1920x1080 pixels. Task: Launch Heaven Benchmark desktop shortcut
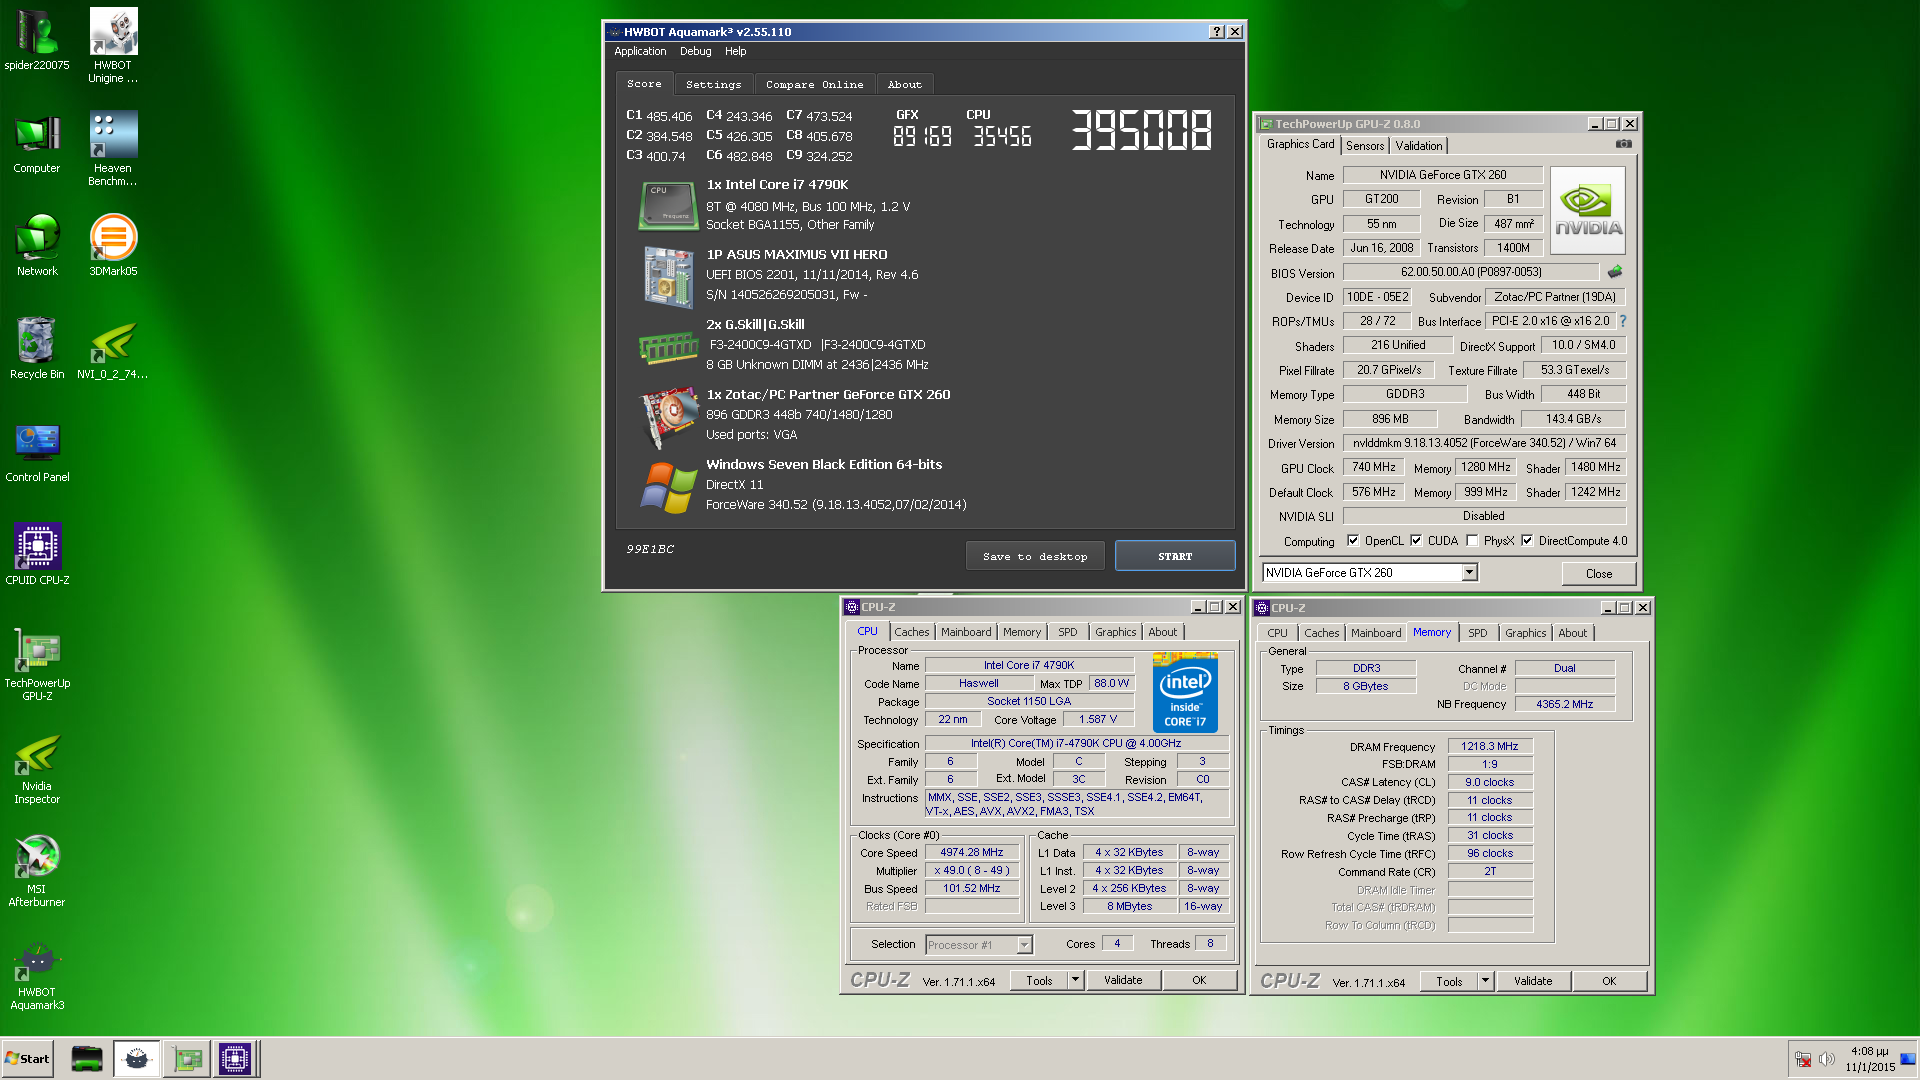click(113, 148)
